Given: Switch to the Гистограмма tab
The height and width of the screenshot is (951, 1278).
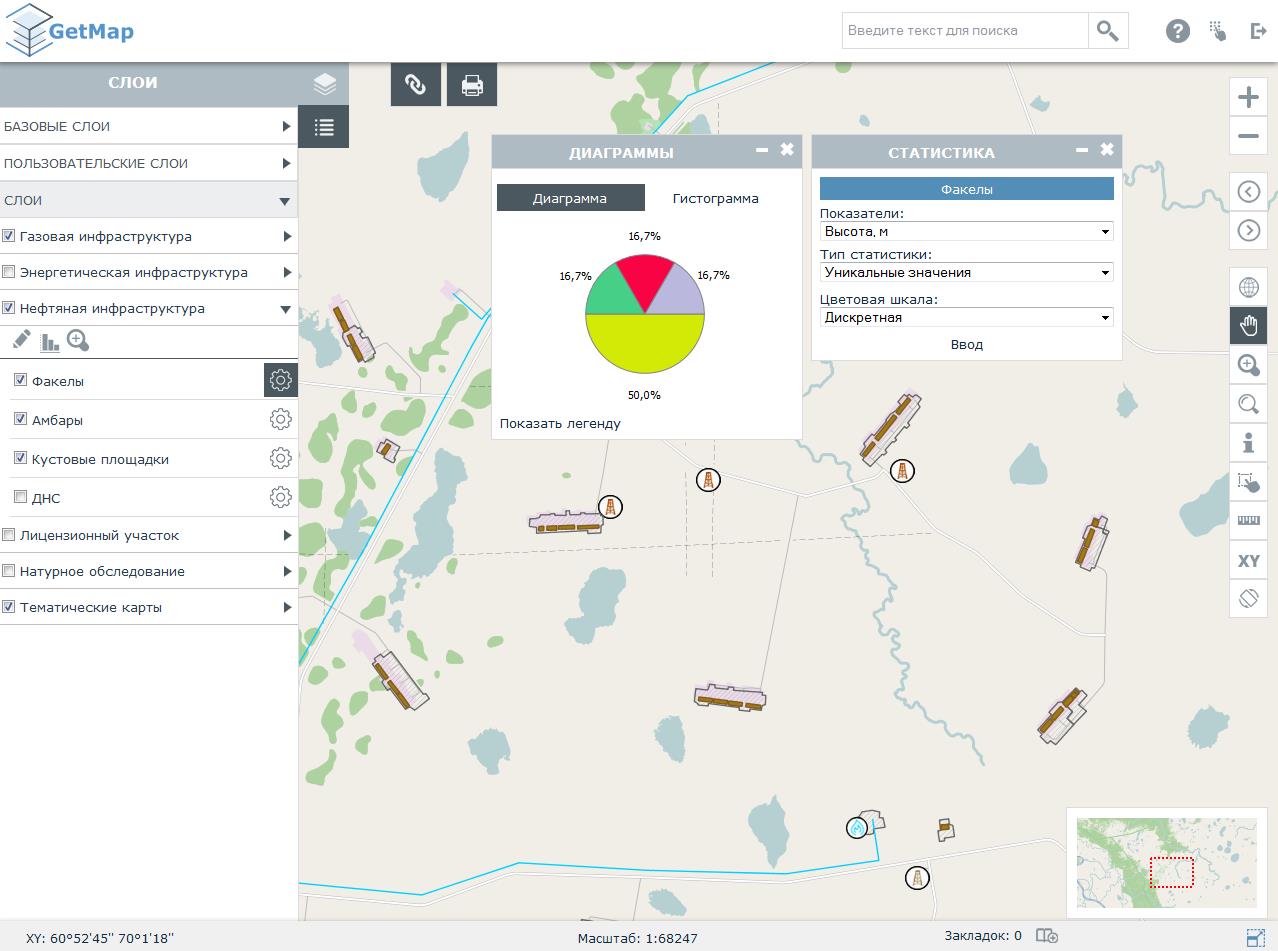Looking at the screenshot, I should 715,198.
